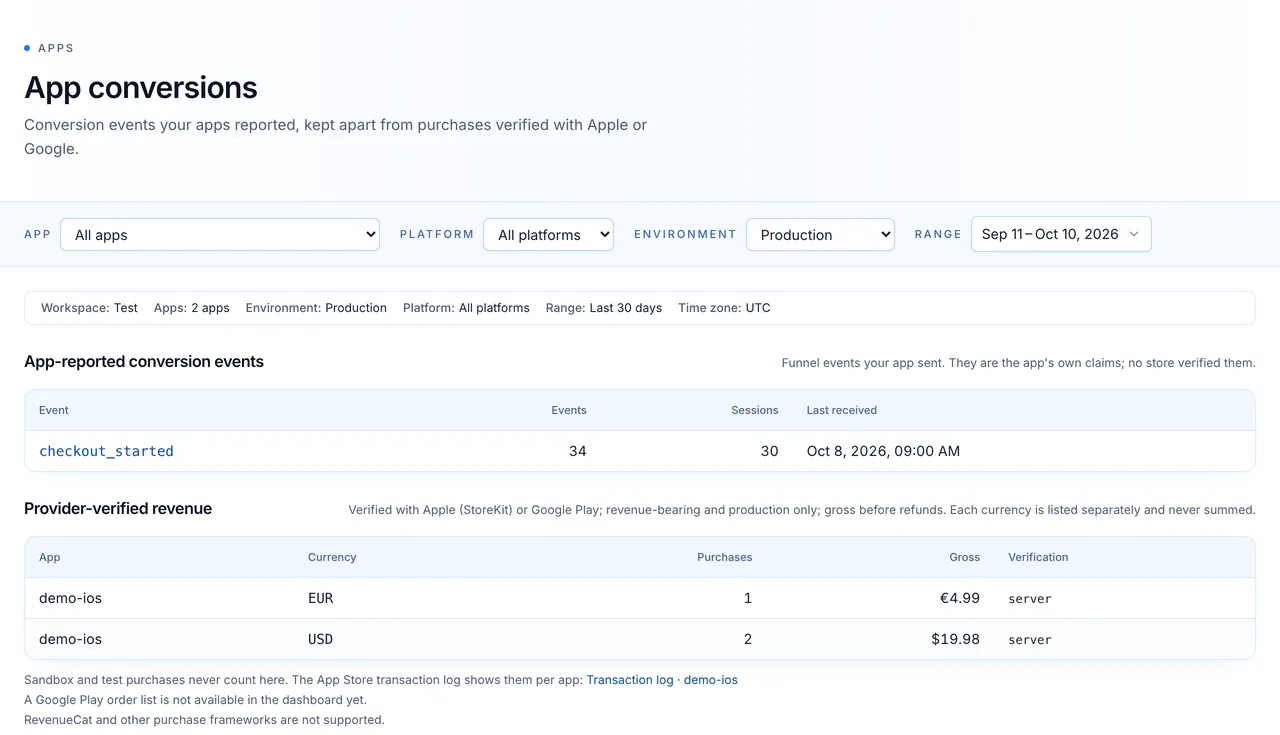Click demo-ios in the USD row

70,639
